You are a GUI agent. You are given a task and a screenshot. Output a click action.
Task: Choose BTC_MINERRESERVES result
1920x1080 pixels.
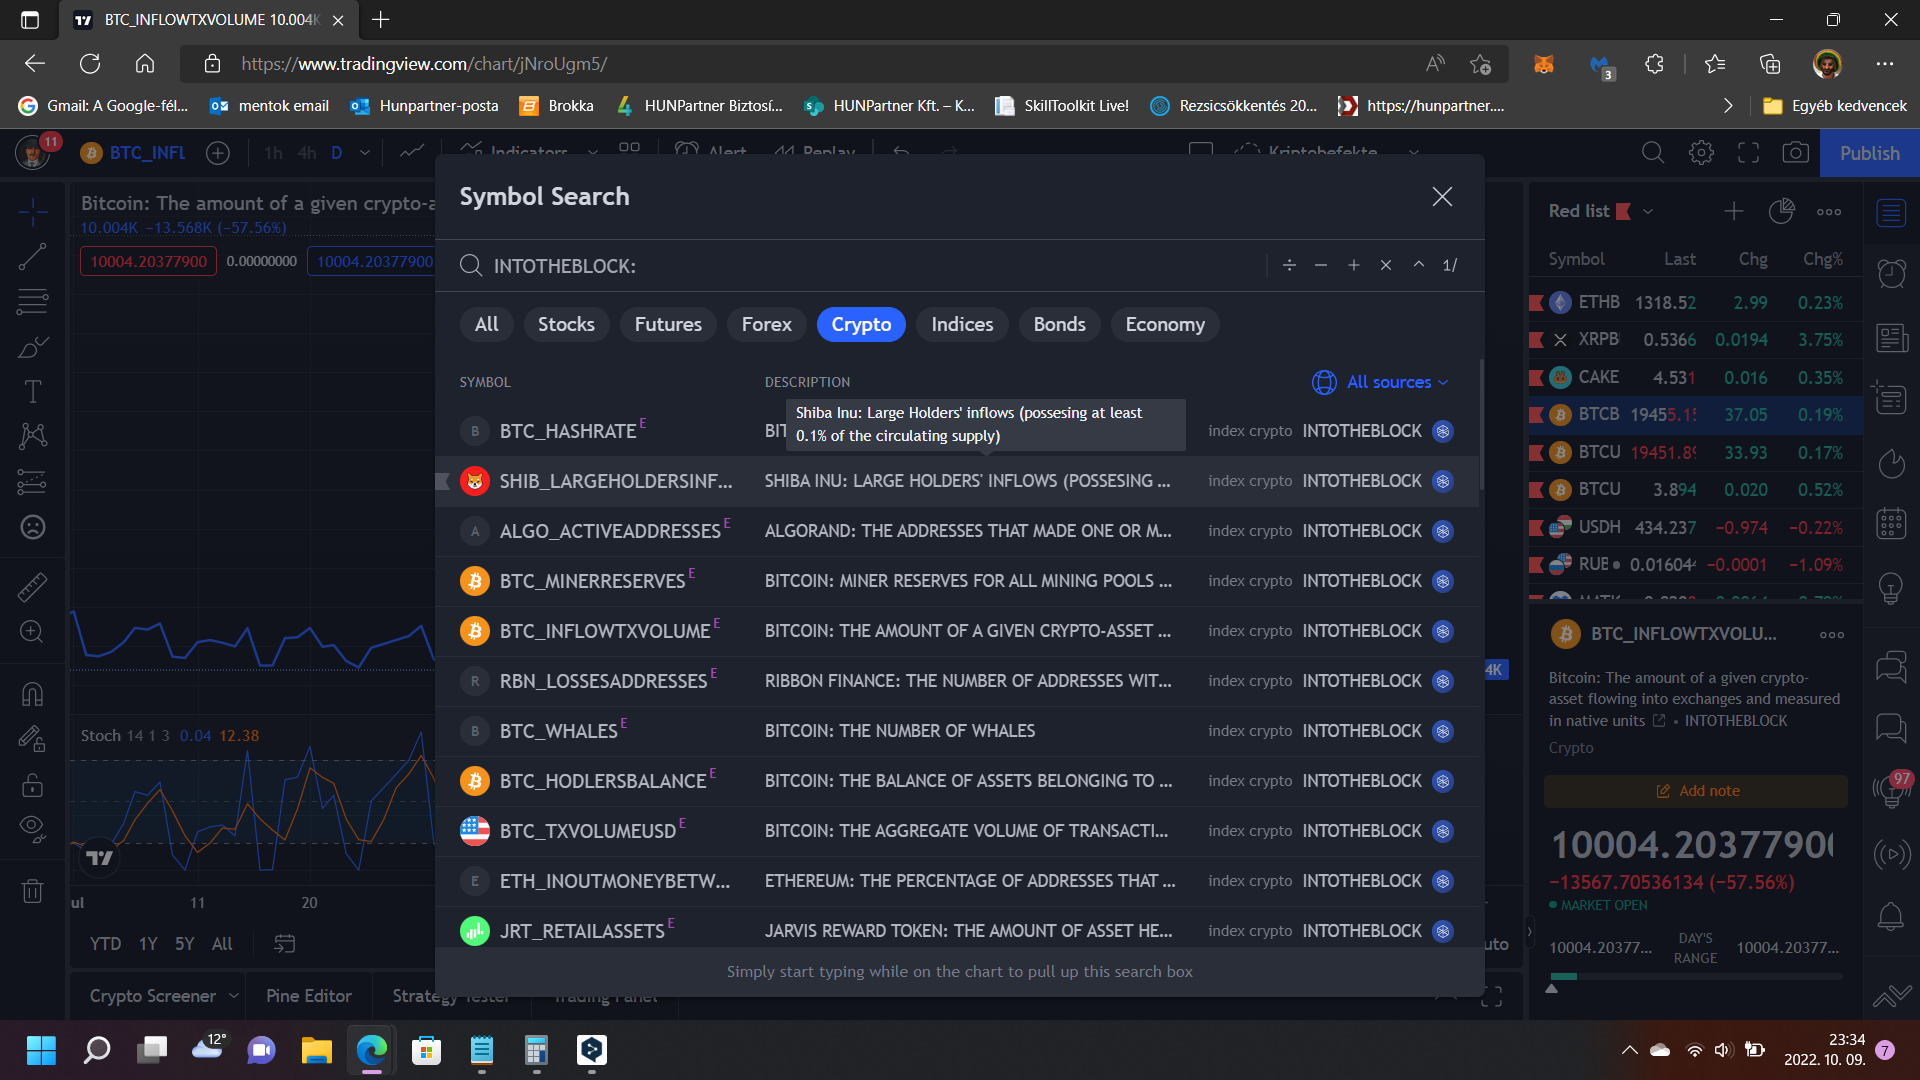coord(955,581)
